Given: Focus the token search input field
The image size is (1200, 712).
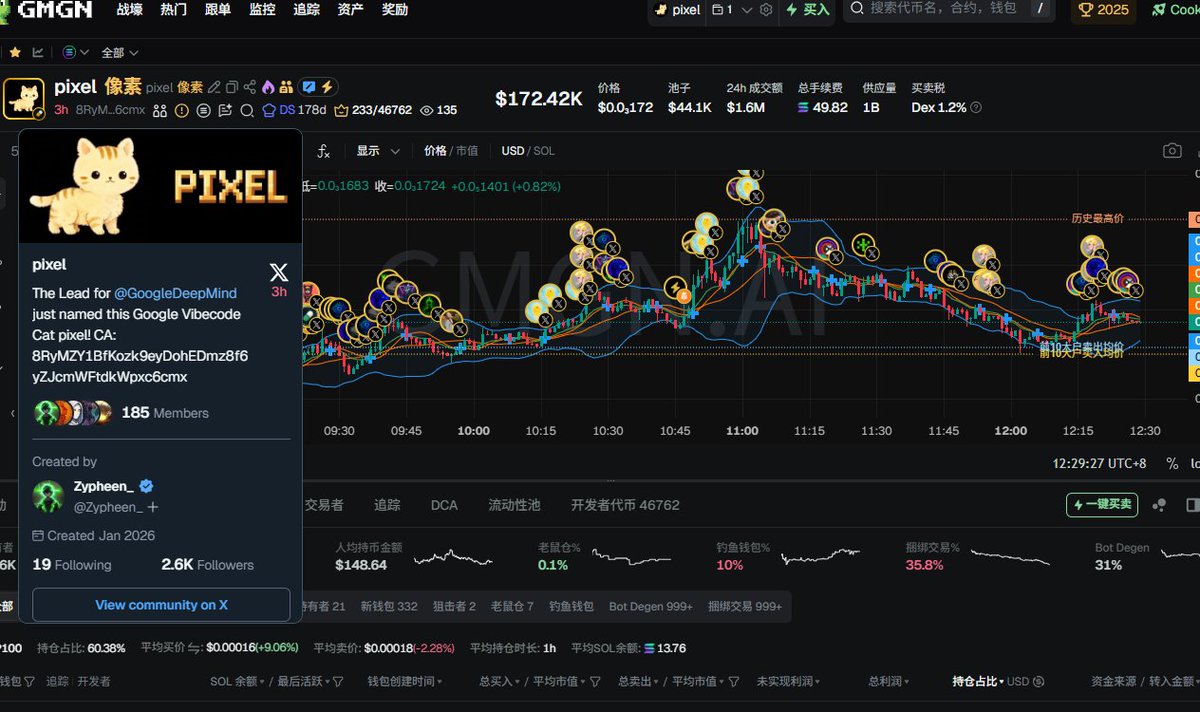Looking at the screenshot, I should (x=947, y=9).
